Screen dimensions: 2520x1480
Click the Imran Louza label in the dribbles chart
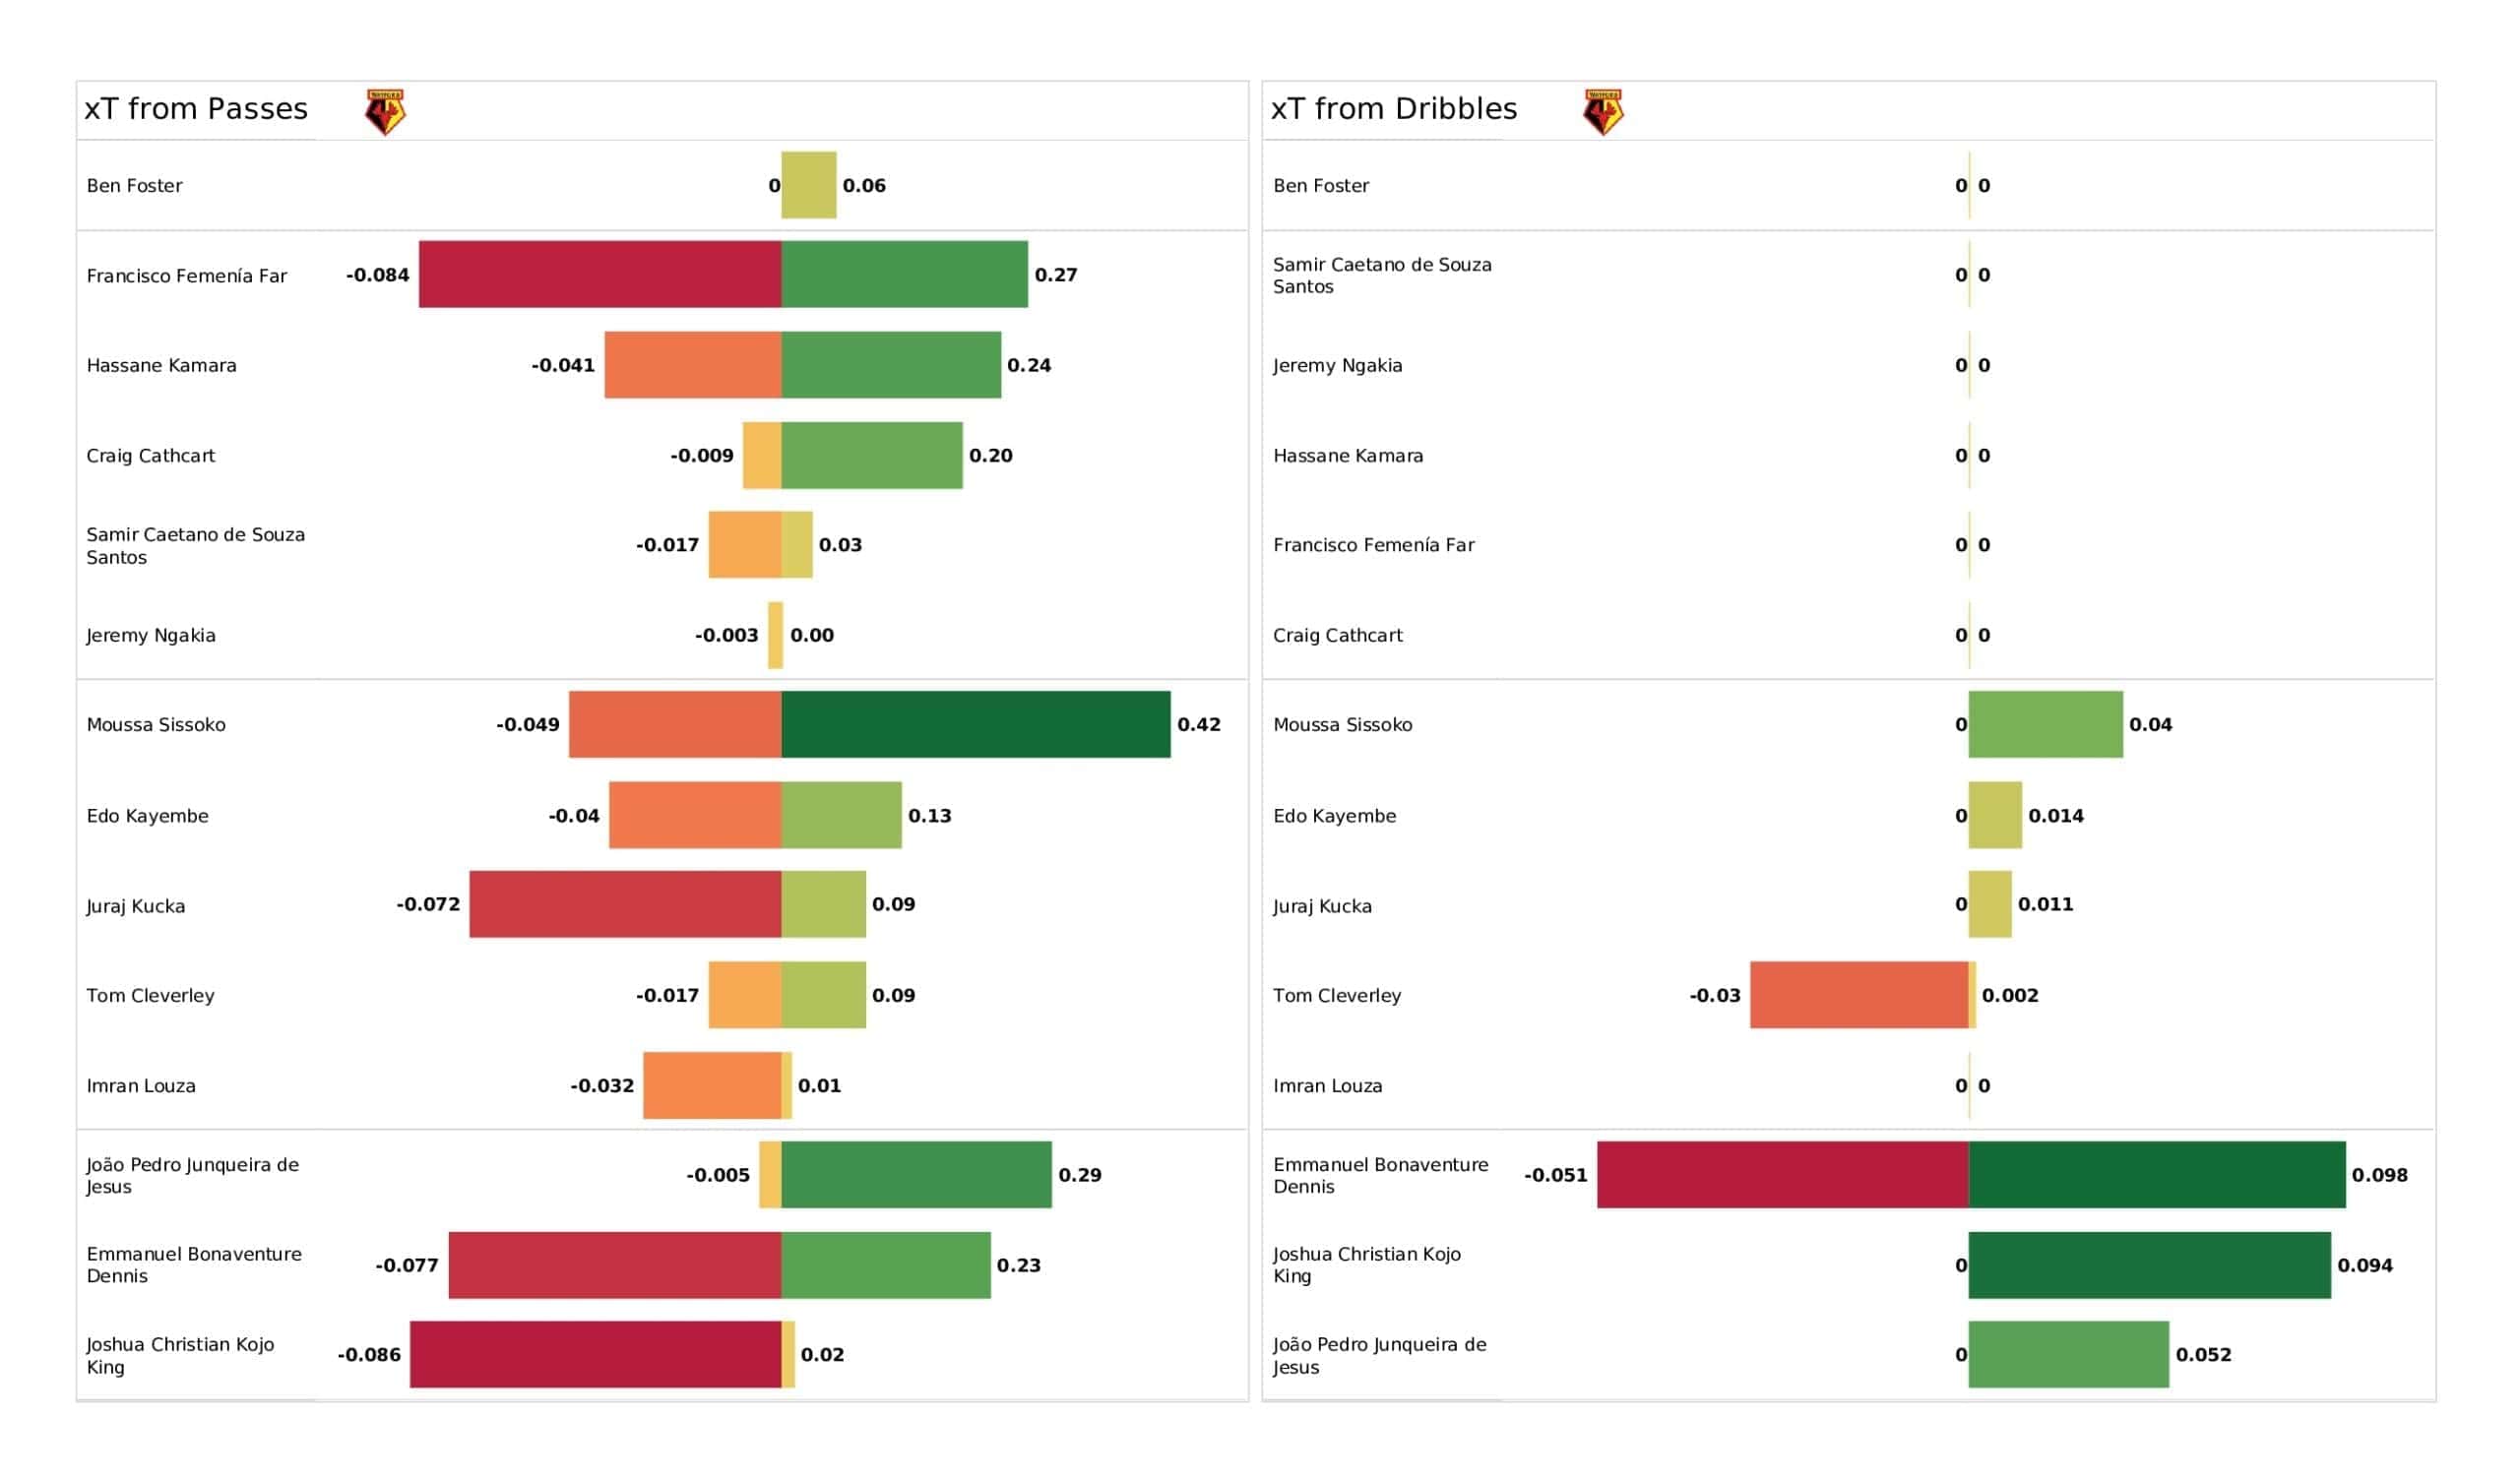[x=1328, y=1086]
